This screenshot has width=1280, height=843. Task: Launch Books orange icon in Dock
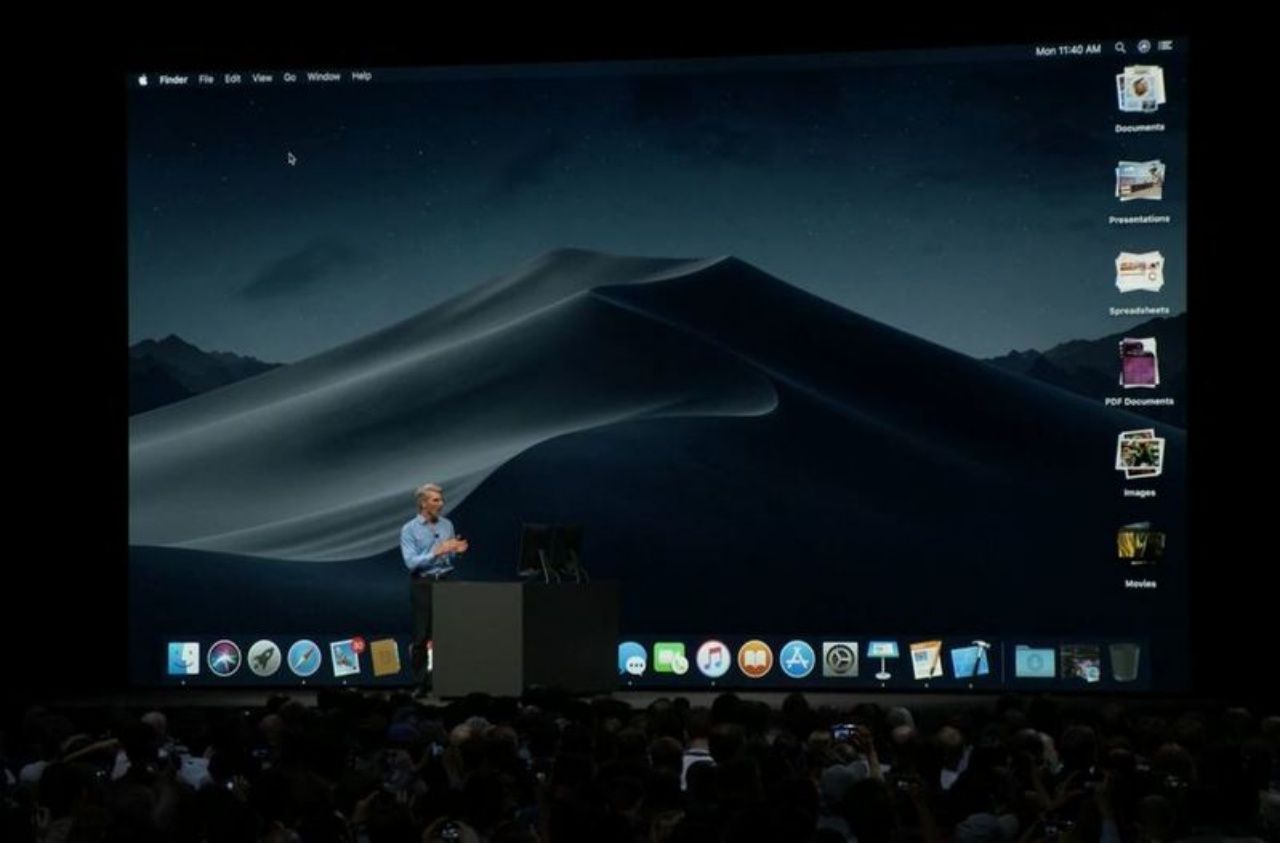pos(755,659)
